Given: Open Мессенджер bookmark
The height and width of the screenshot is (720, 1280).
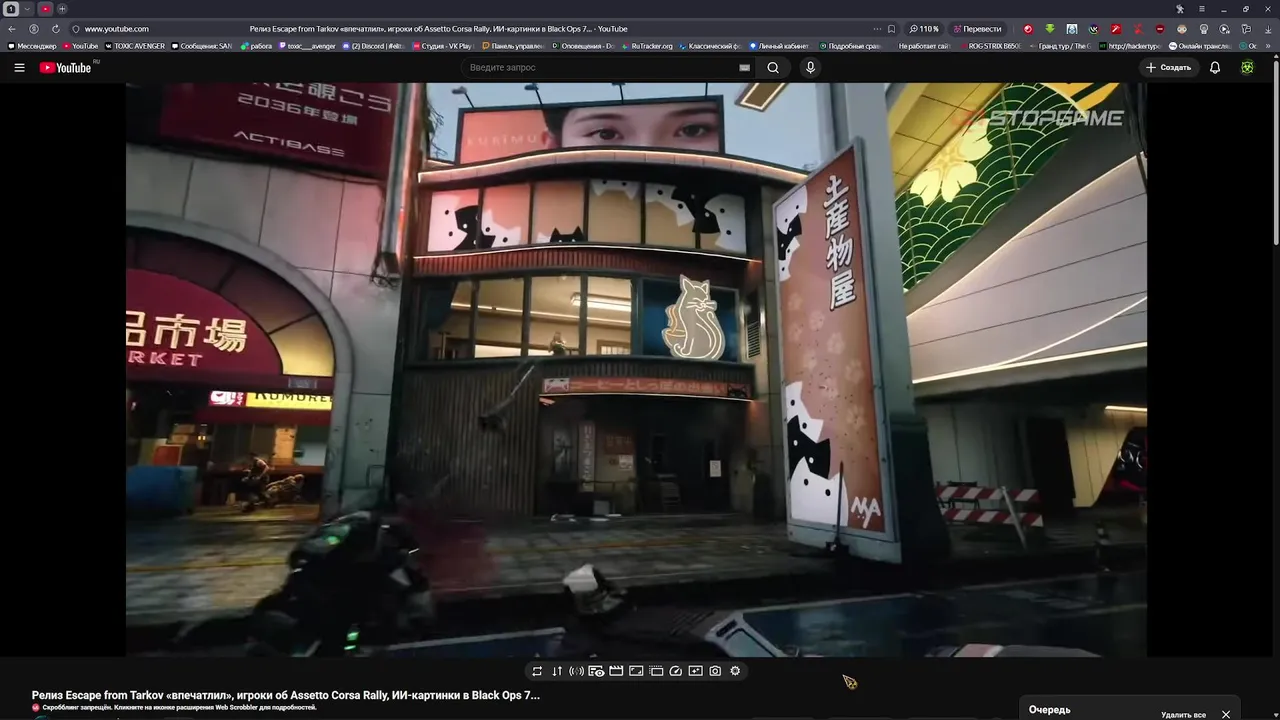Looking at the screenshot, I should (32, 46).
